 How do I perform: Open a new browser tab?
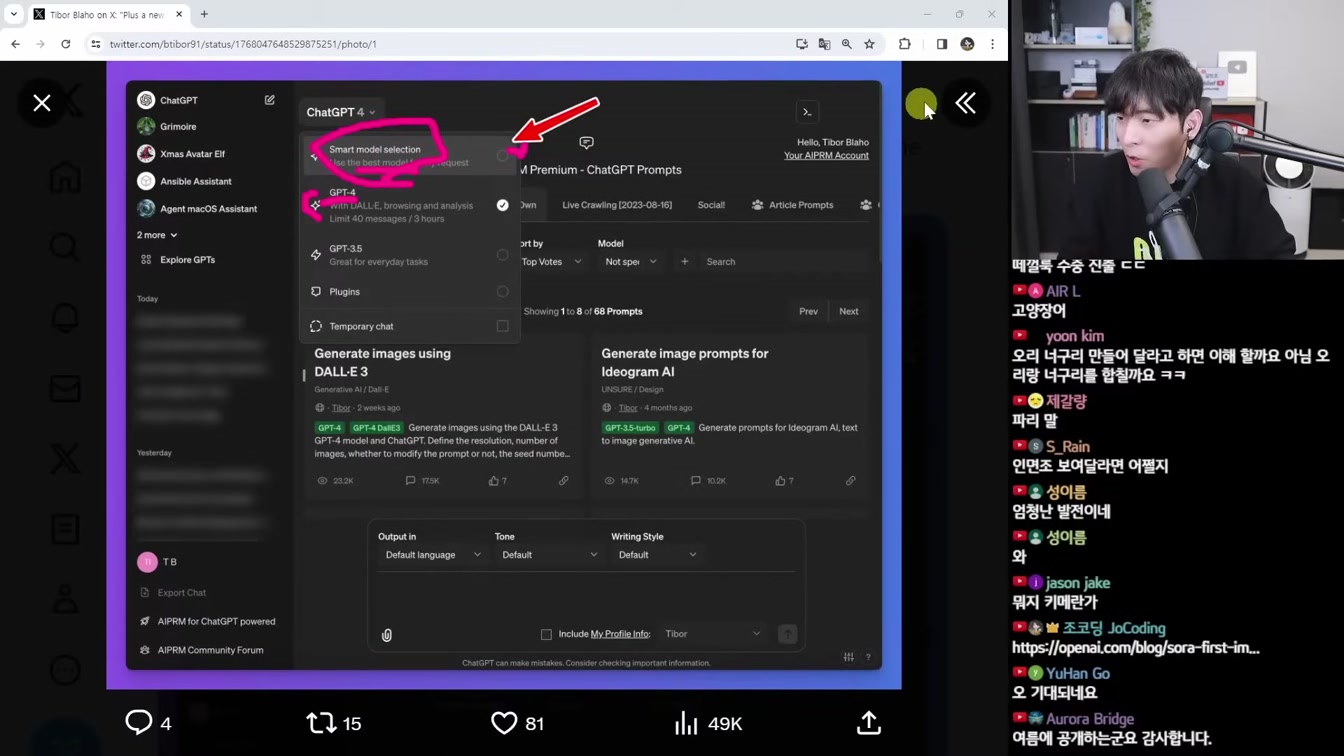coord(204,14)
